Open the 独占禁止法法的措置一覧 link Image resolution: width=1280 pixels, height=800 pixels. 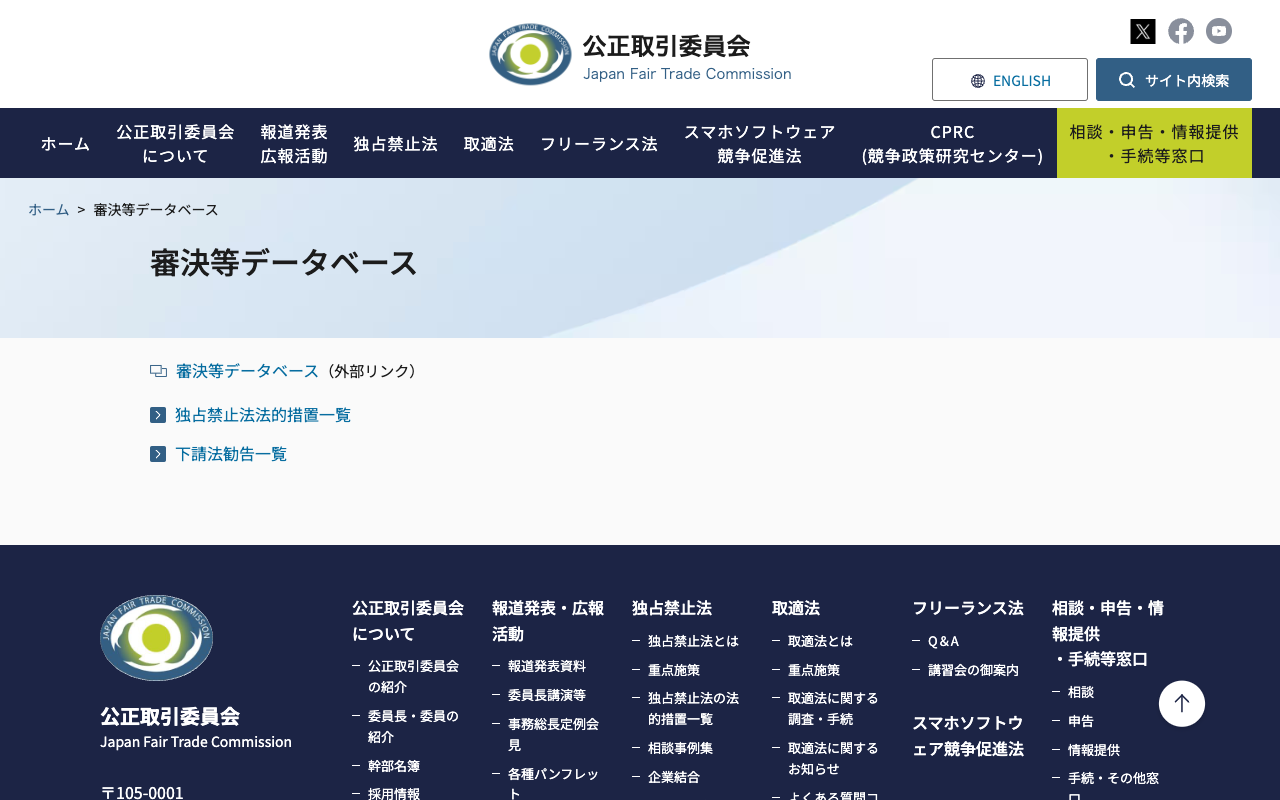(x=263, y=415)
